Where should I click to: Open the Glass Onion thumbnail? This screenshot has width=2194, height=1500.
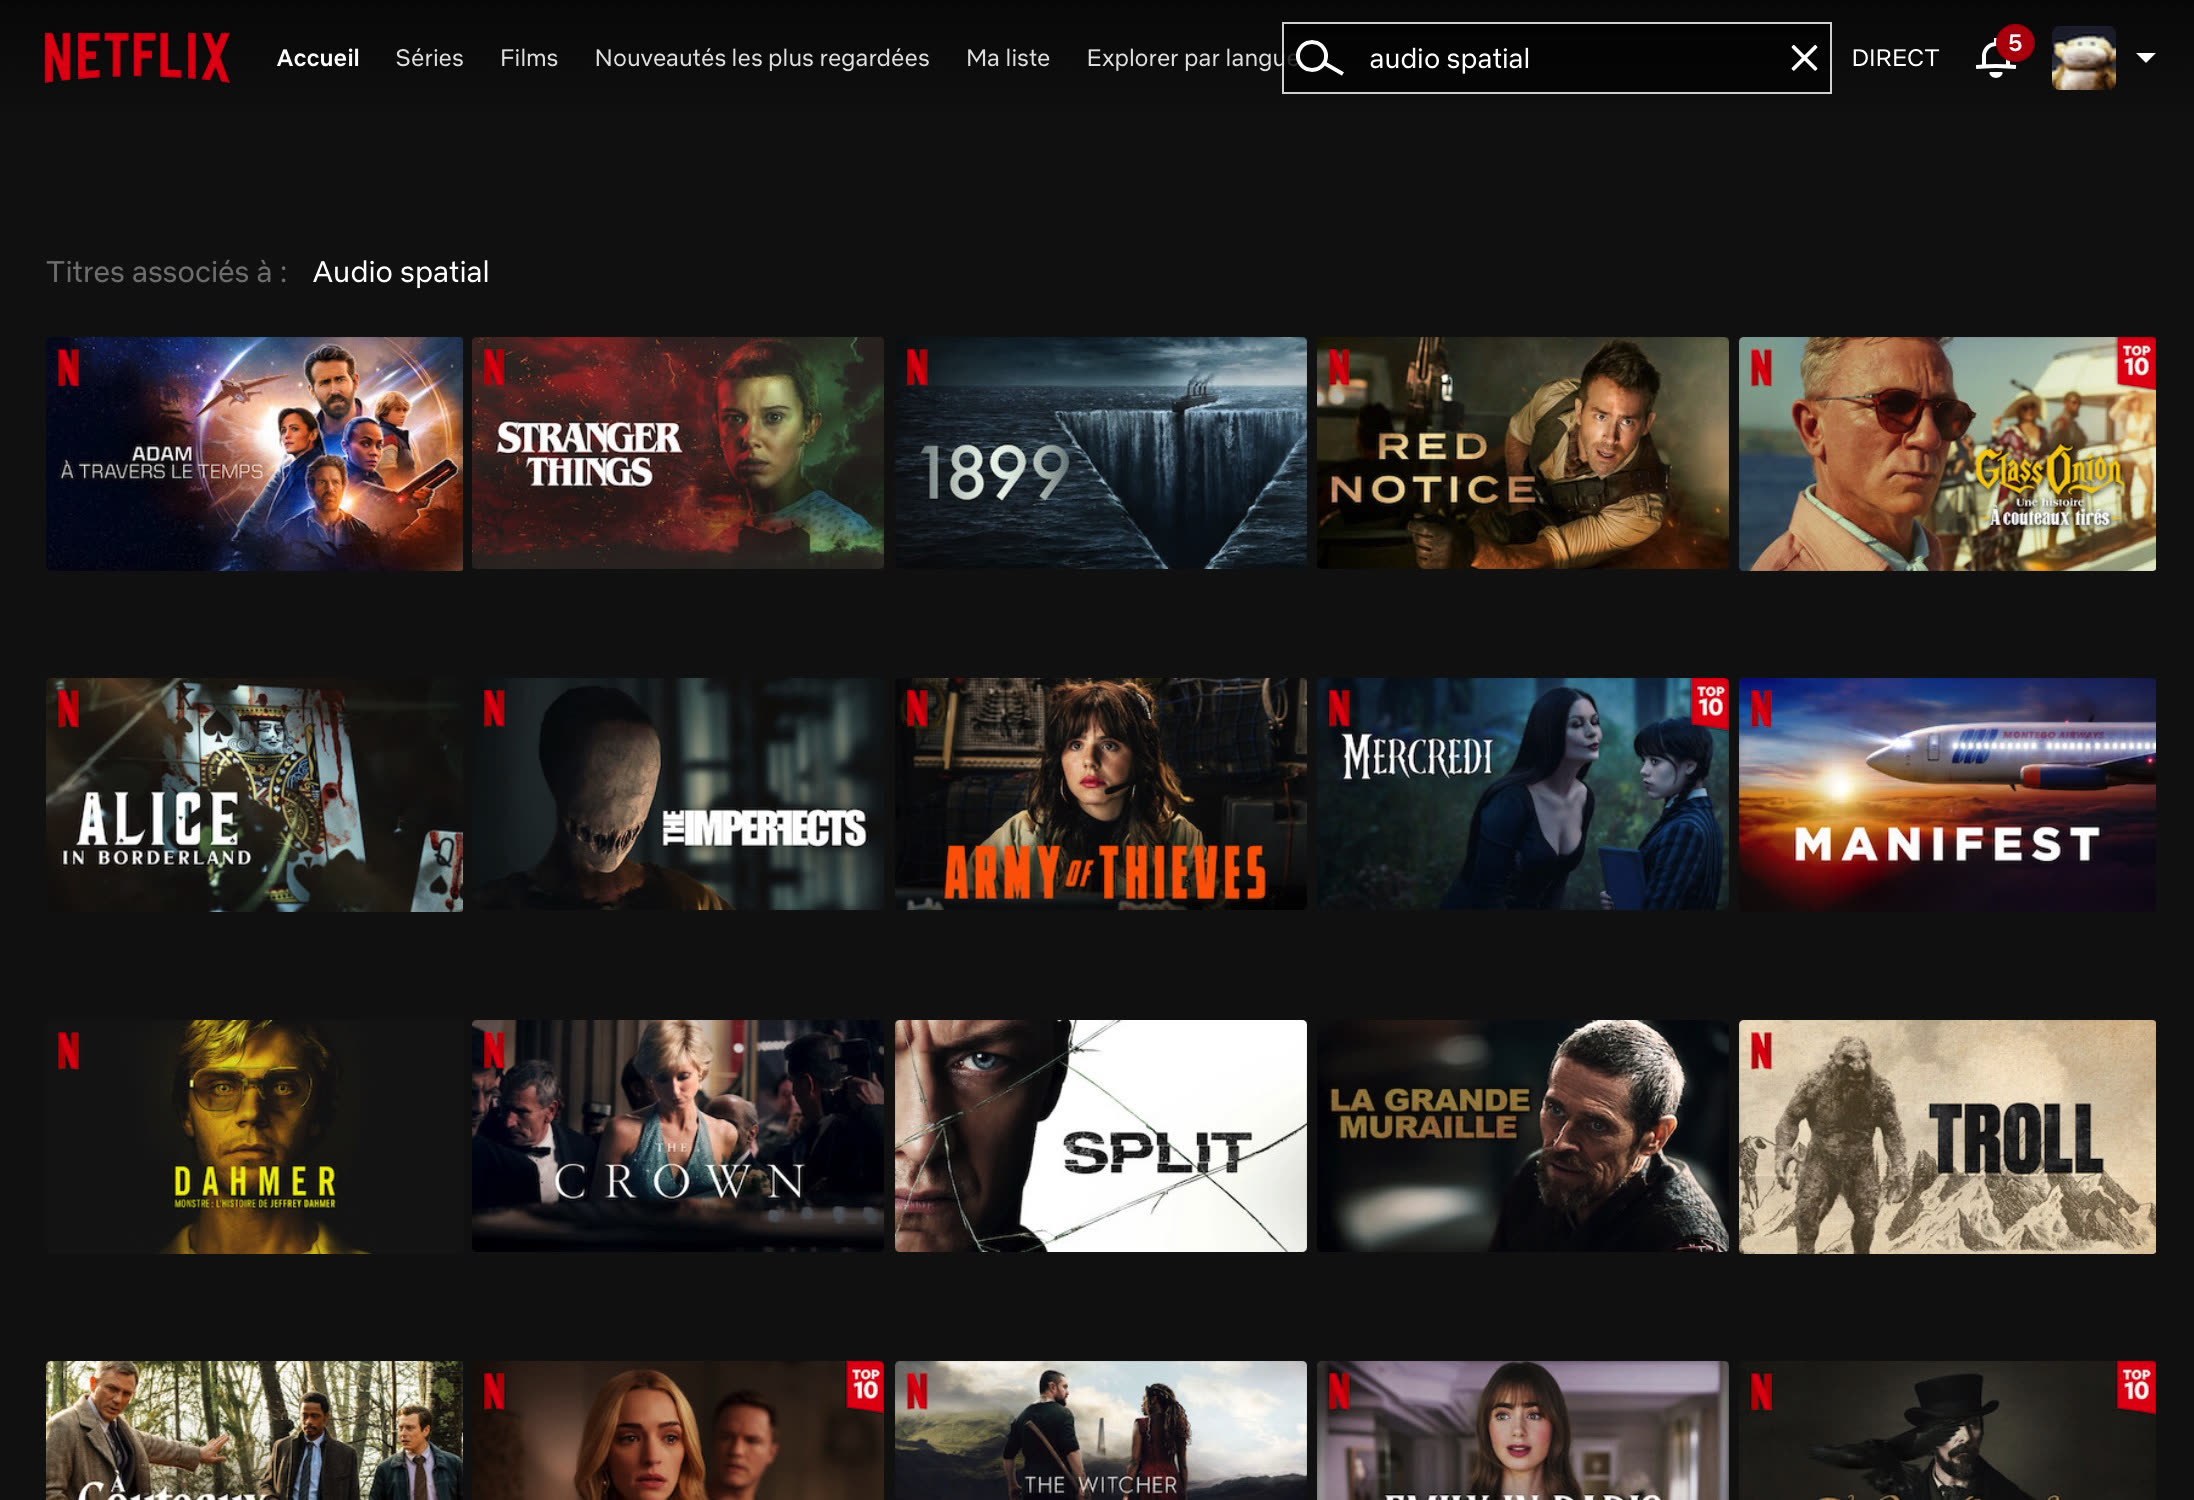click(x=1947, y=454)
